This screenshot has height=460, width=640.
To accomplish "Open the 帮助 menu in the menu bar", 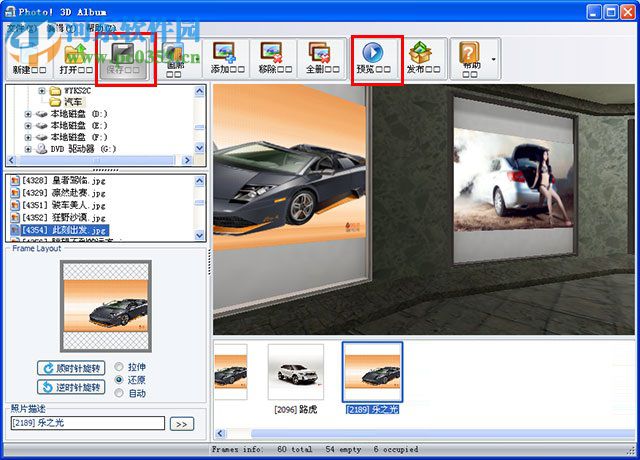I will point(101,29).
